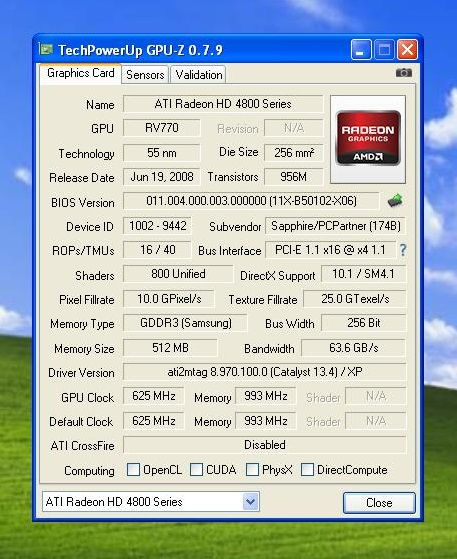The width and height of the screenshot is (457, 559).
Task: Click the GPU Clock row Memory 993 MHz
Action: click(x=266, y=396)
